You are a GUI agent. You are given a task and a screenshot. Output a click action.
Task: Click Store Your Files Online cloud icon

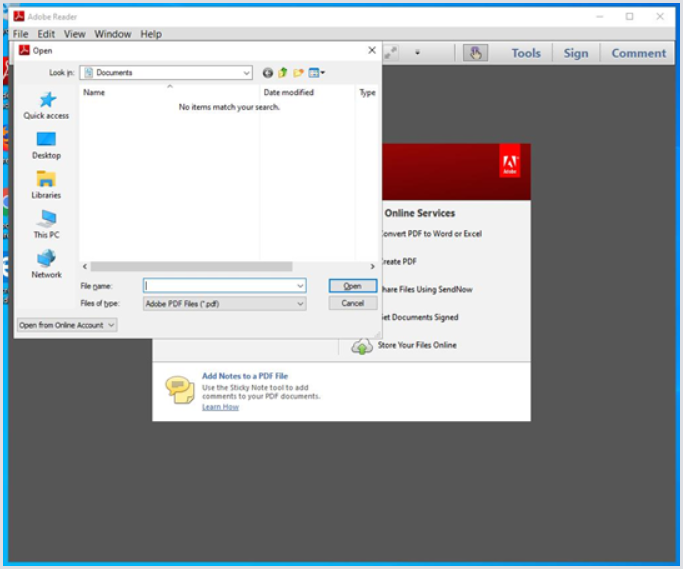point(362,346)
